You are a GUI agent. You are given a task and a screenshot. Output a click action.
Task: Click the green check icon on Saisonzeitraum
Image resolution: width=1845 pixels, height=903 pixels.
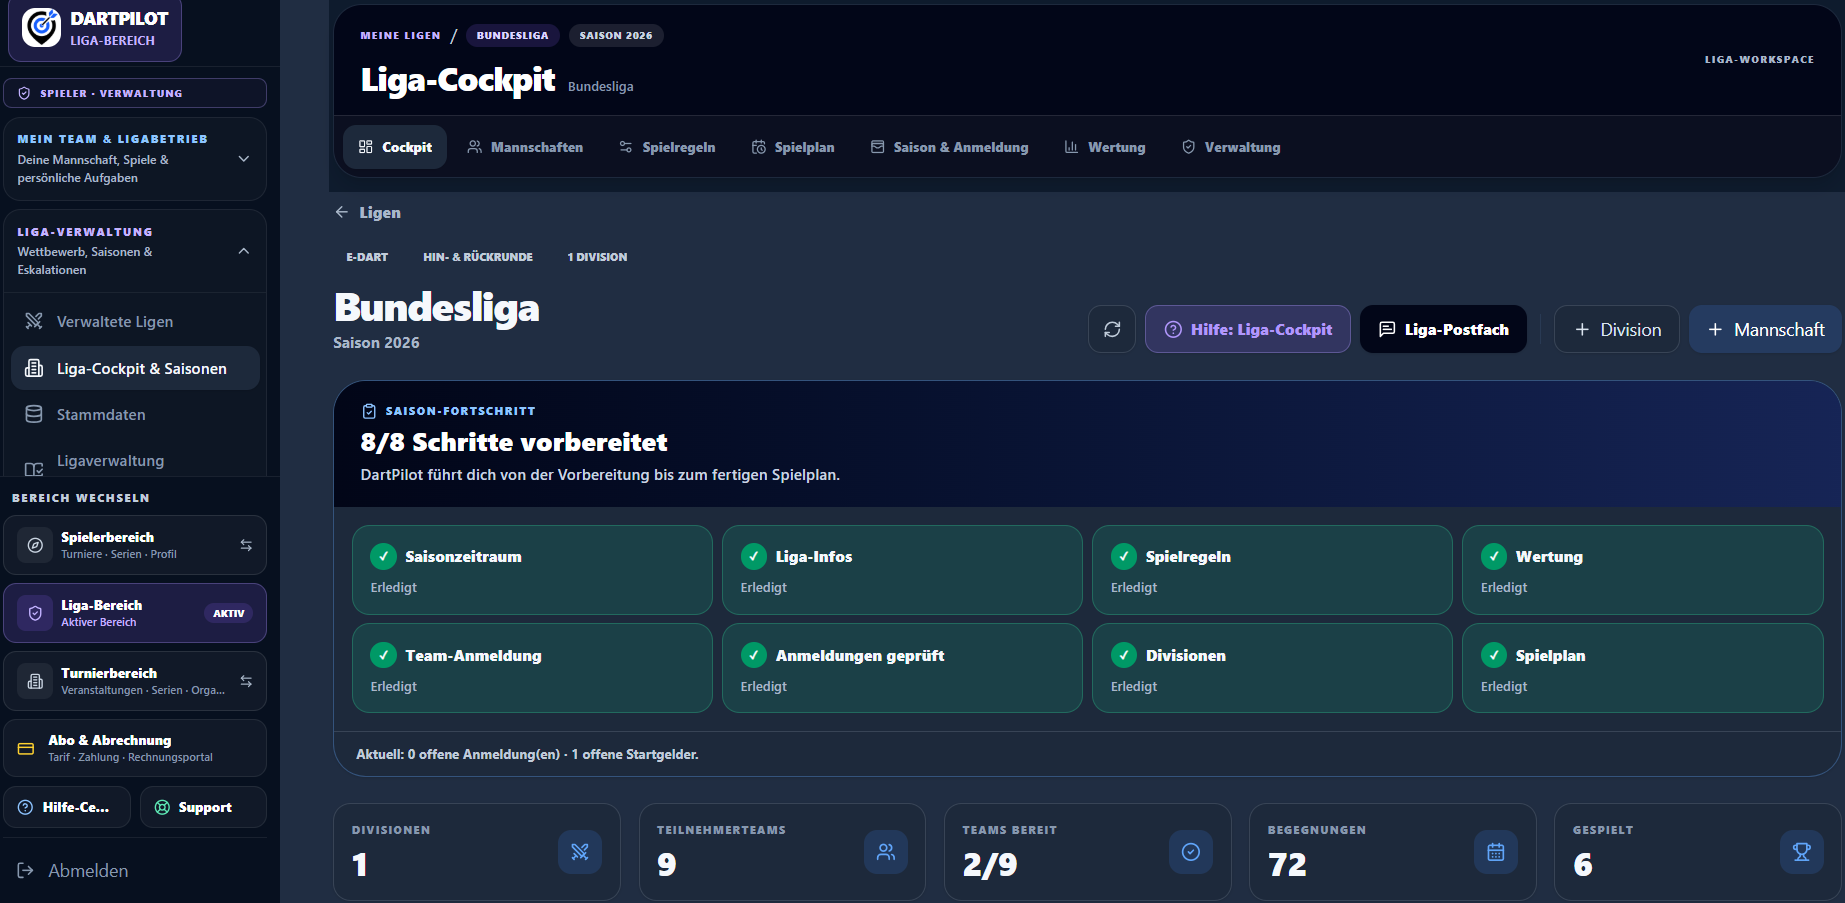pyautogui.click(x=383, y=556)
